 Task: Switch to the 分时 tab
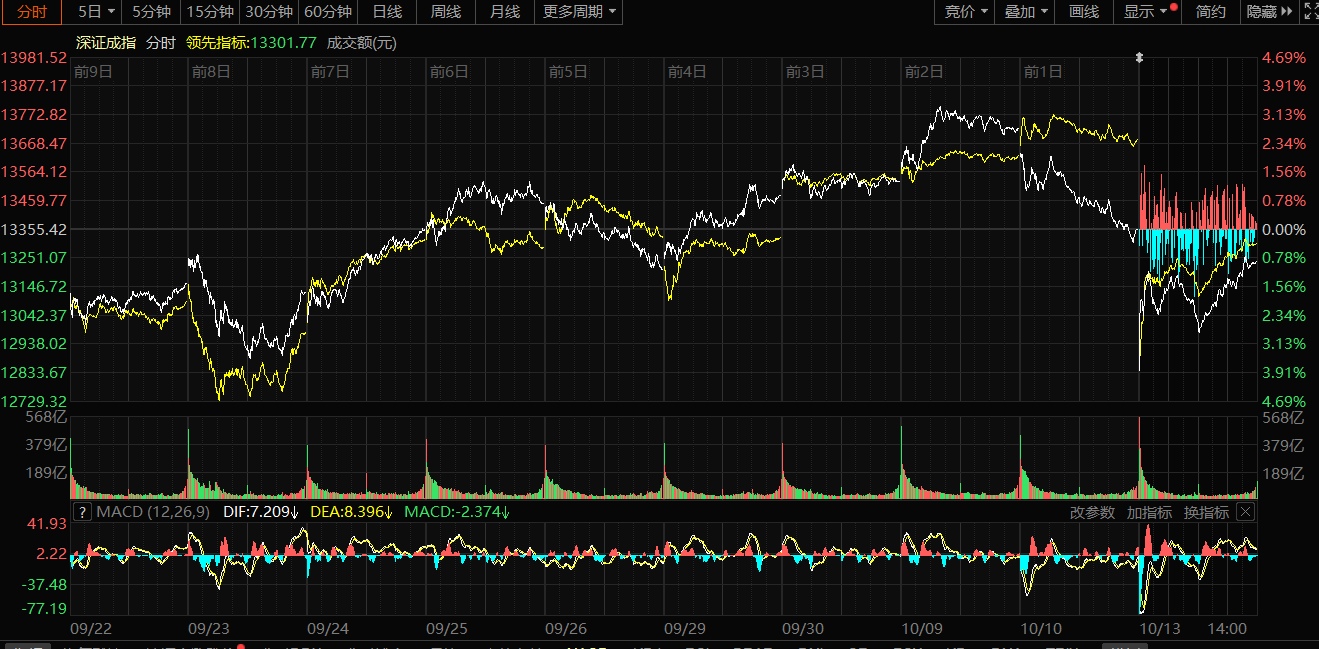click(31, 12)
